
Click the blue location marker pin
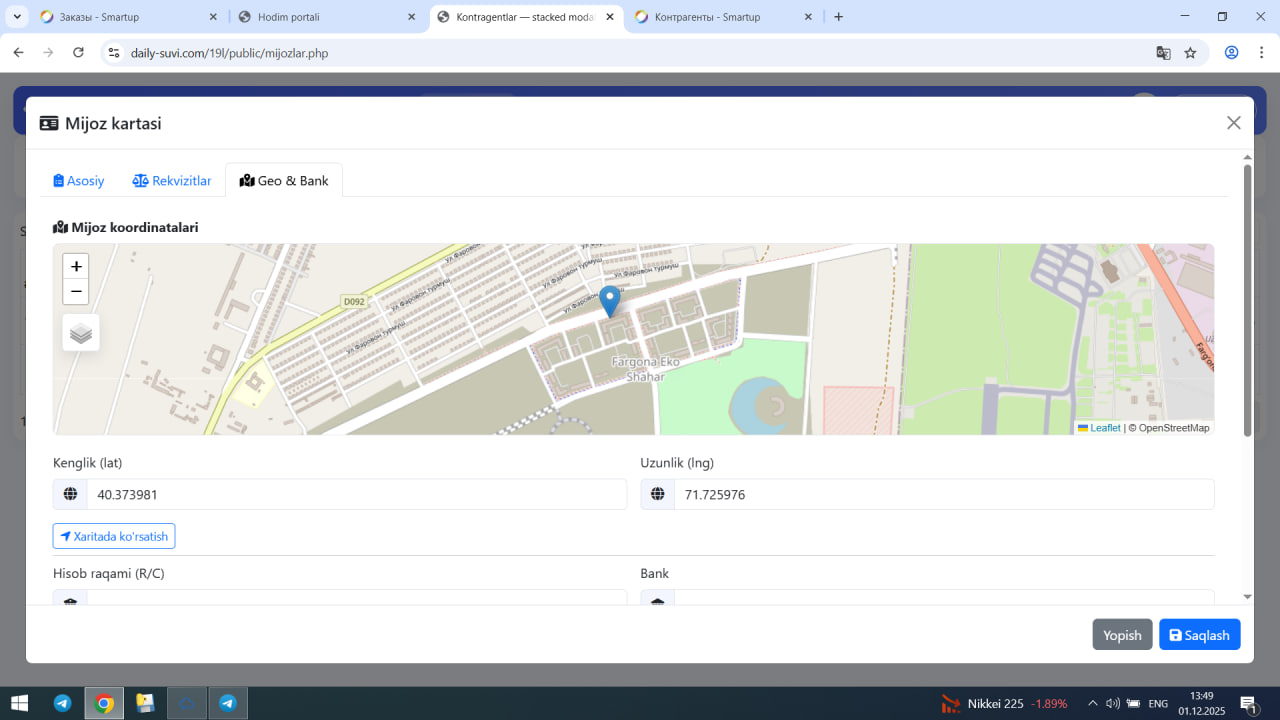point(609,299)
